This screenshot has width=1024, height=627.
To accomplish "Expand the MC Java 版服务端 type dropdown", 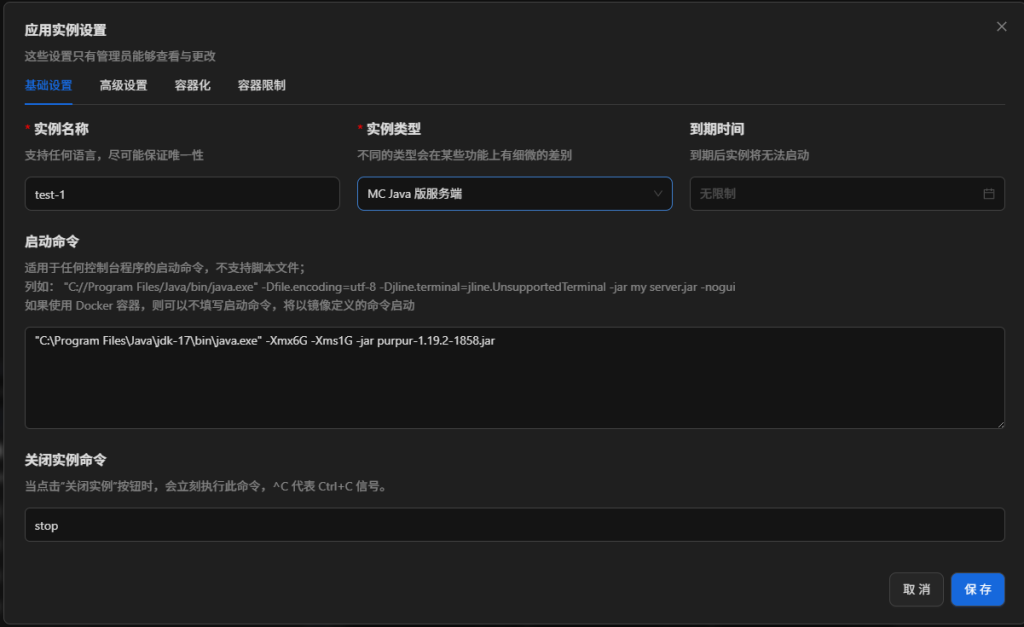I will [x=500, y=194].
